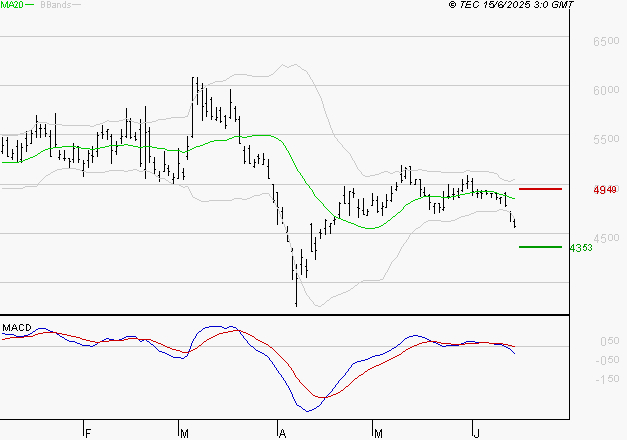Screen dimensions: 627x440
Task: Click the MA20 legend label
Action: click(x=11, y=5)
